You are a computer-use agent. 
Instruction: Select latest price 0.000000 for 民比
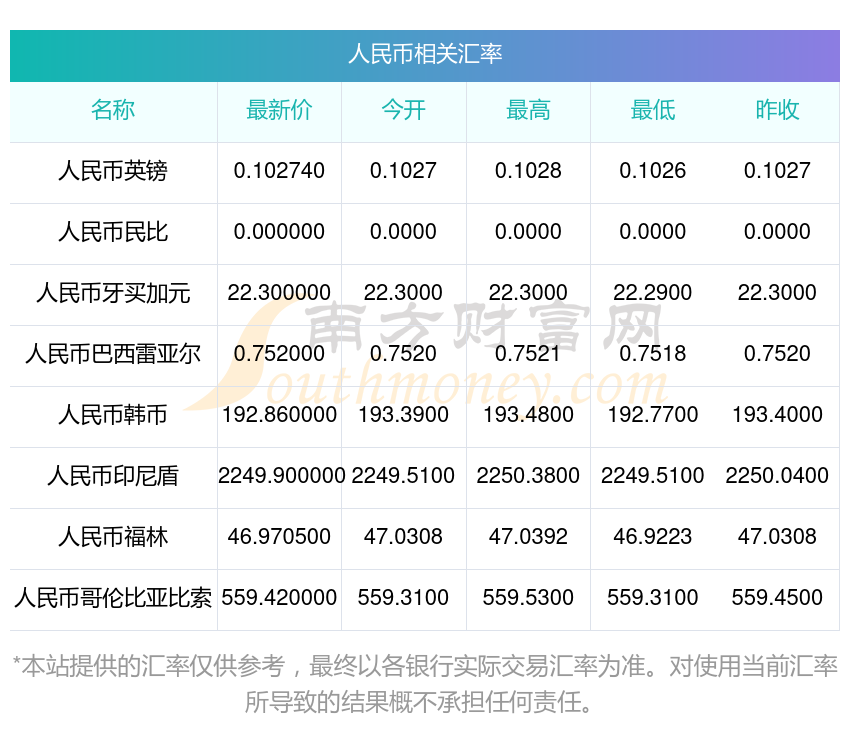[279, 232]
